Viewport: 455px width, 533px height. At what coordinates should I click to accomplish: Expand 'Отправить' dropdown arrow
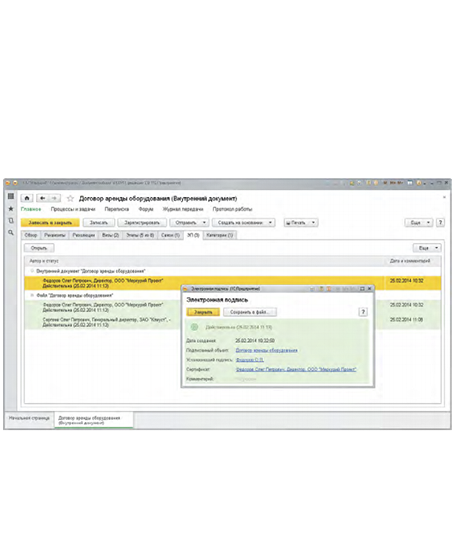click(204, 223)
